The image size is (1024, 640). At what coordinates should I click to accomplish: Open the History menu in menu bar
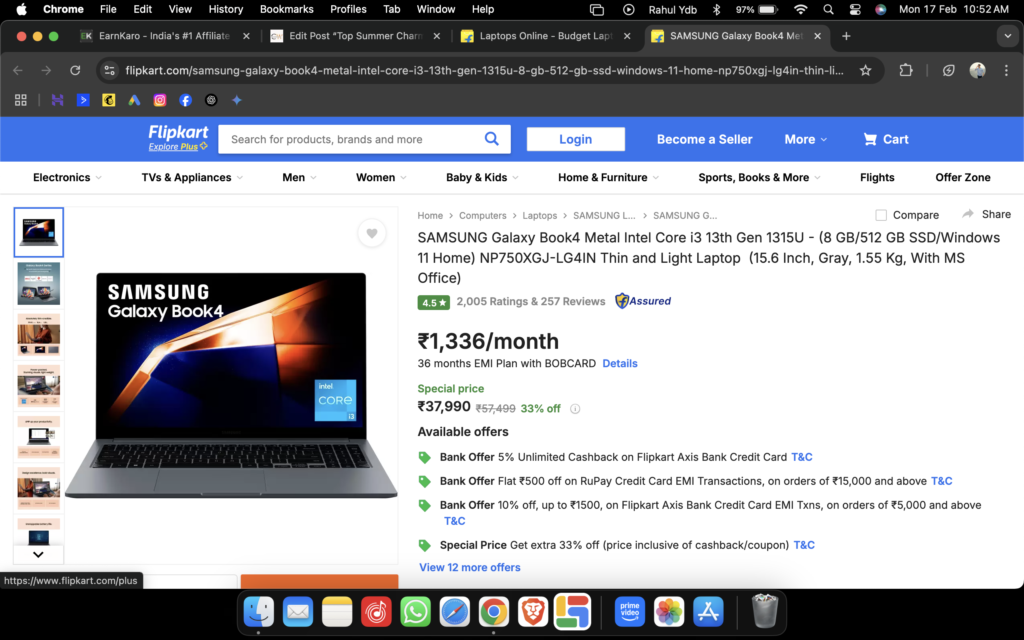(x=225, y=9)
